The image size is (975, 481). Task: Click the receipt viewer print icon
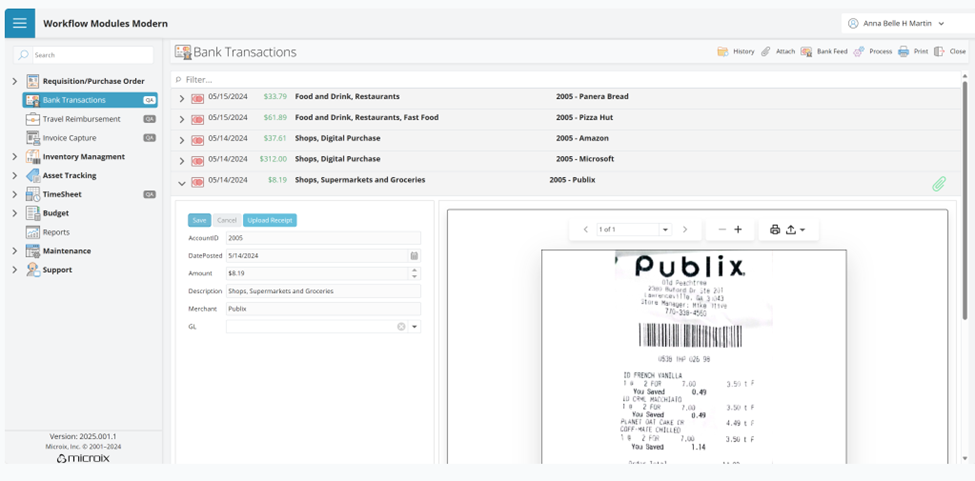tap(775, 229)
